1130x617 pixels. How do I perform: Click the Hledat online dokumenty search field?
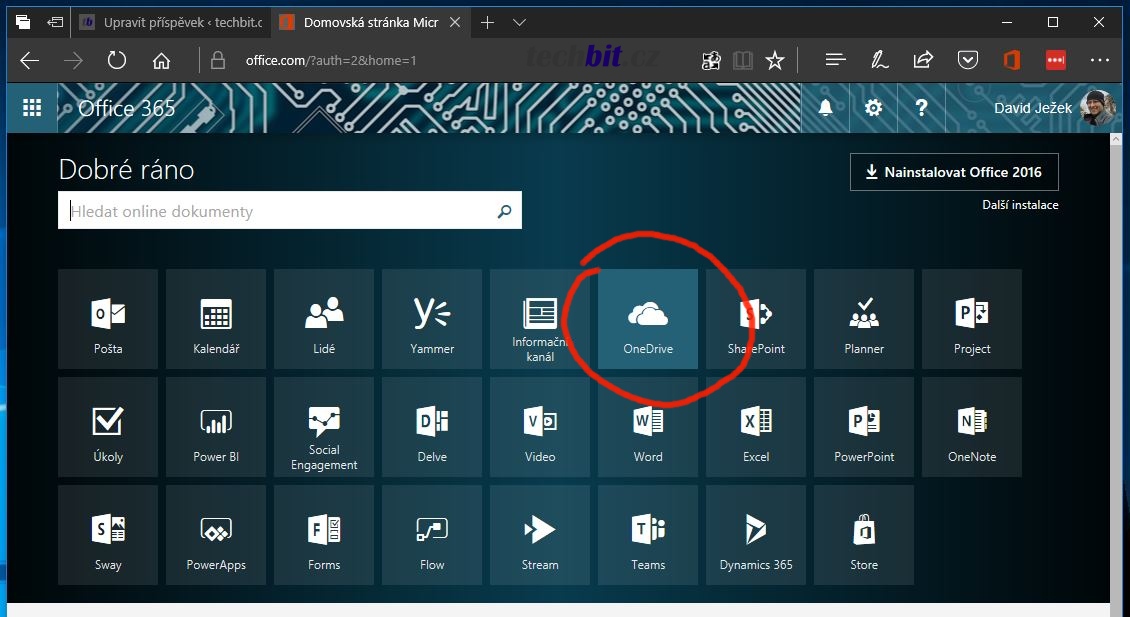(x=280, y=212)
